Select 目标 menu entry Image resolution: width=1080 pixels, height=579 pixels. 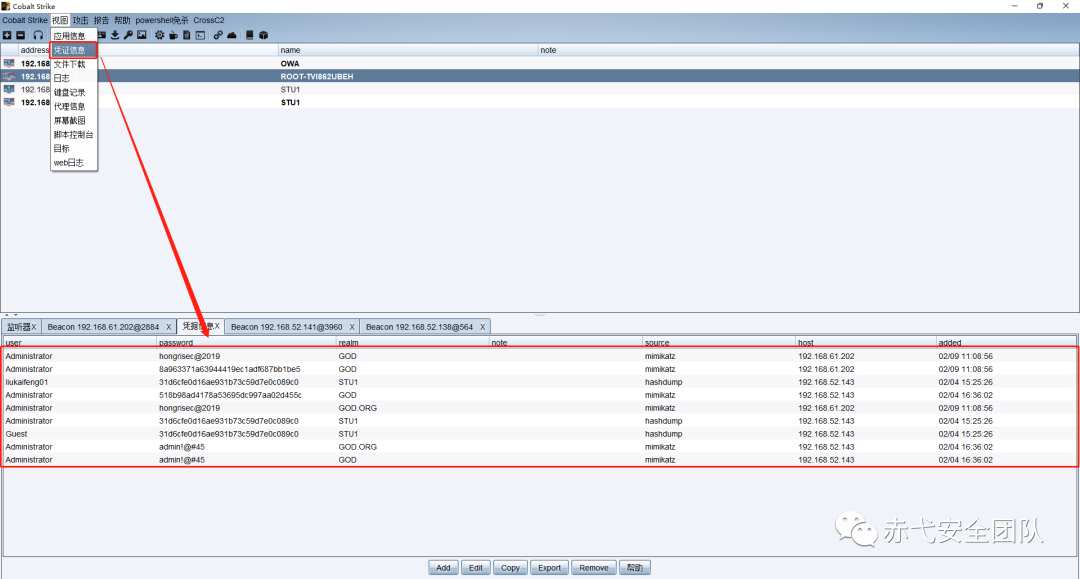(x=73, y=149)
